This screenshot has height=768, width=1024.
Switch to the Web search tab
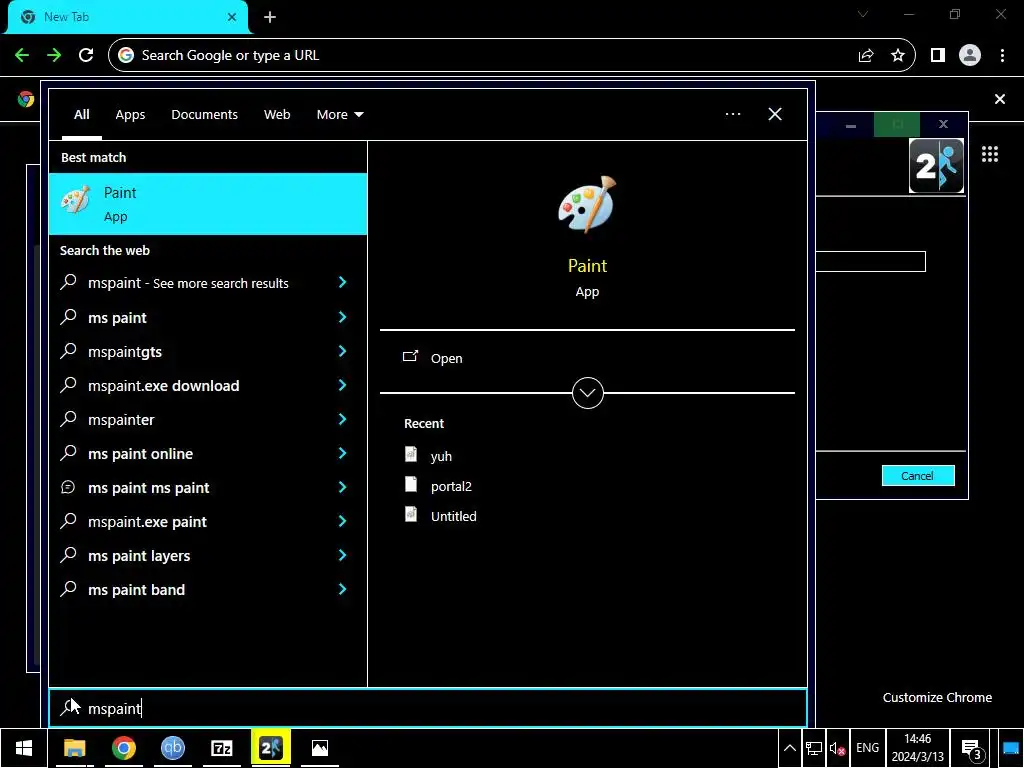coord(277,114)
